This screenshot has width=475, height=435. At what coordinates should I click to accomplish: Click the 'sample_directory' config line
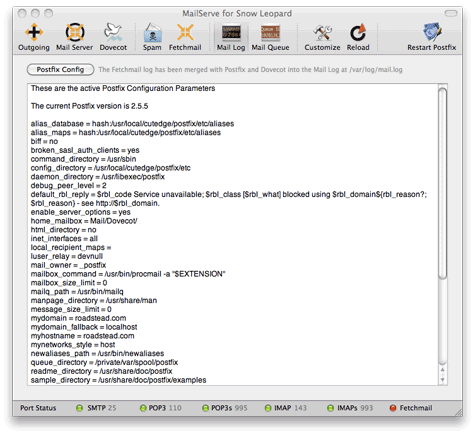tap(118, 380)
